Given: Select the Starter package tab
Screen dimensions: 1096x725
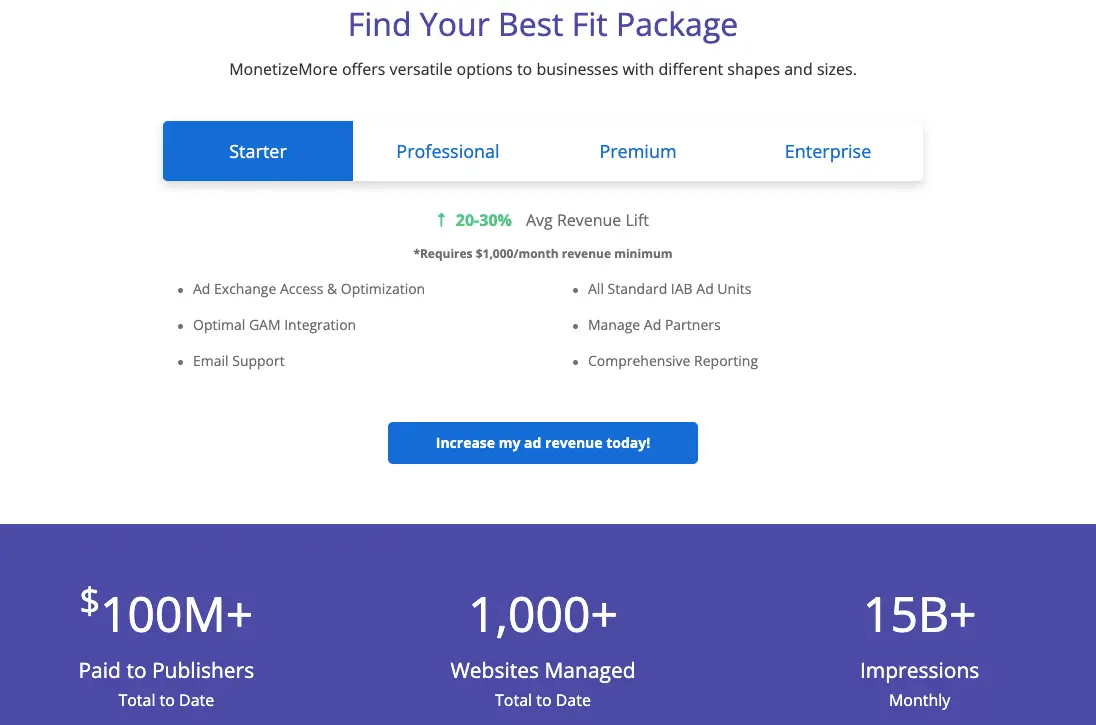Looking at the screenshot, I should [258, 152].
